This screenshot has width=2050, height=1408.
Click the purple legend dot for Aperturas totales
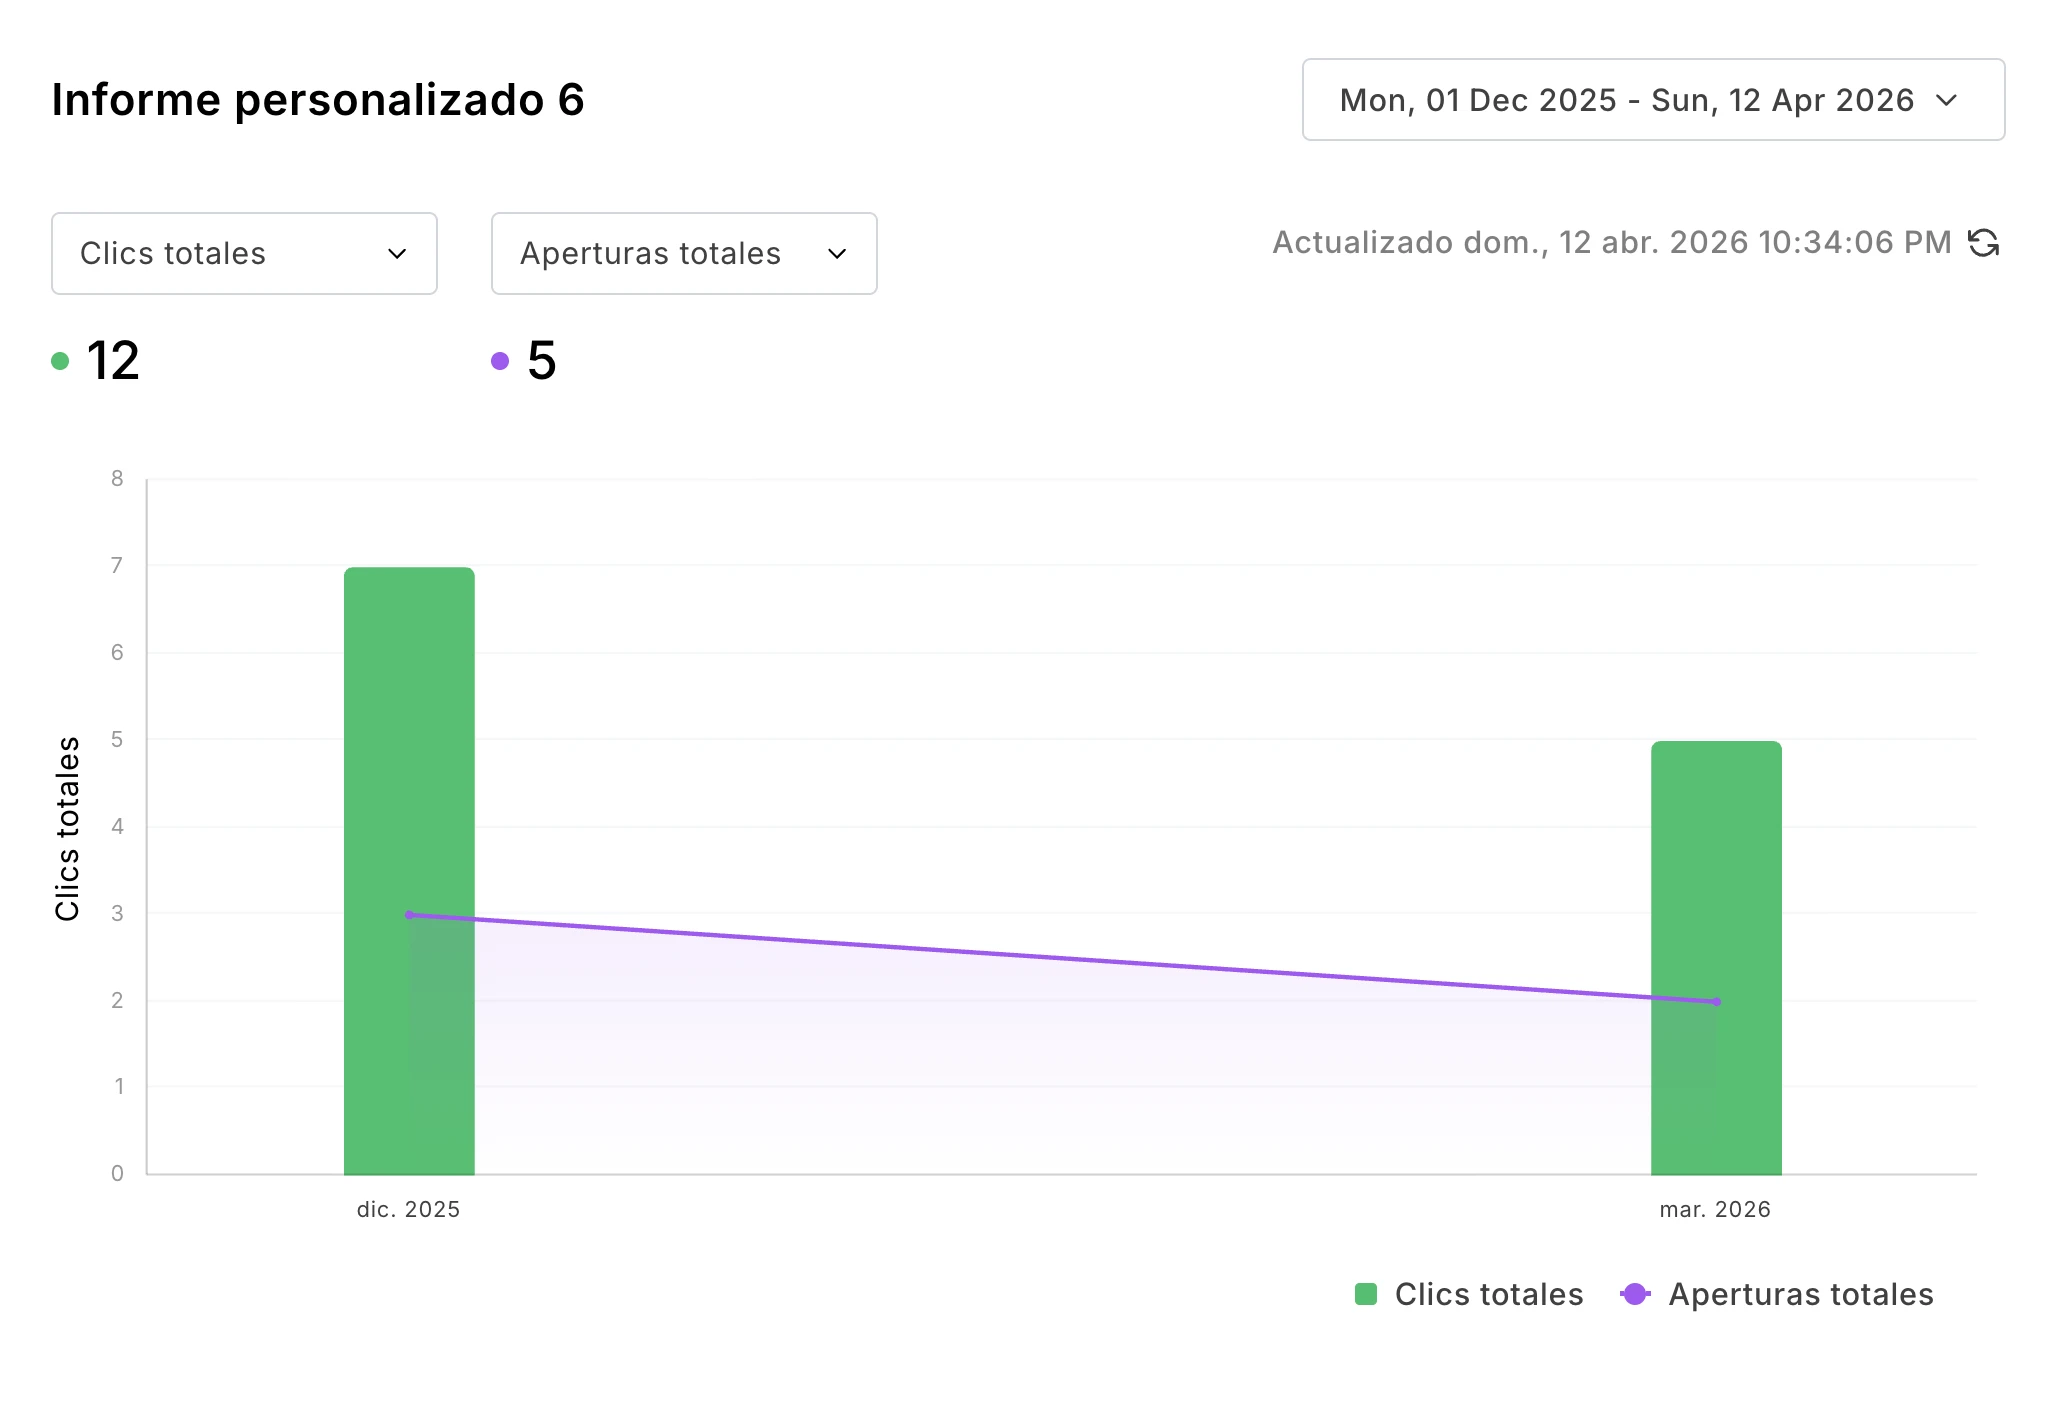pos(1635,1293)
